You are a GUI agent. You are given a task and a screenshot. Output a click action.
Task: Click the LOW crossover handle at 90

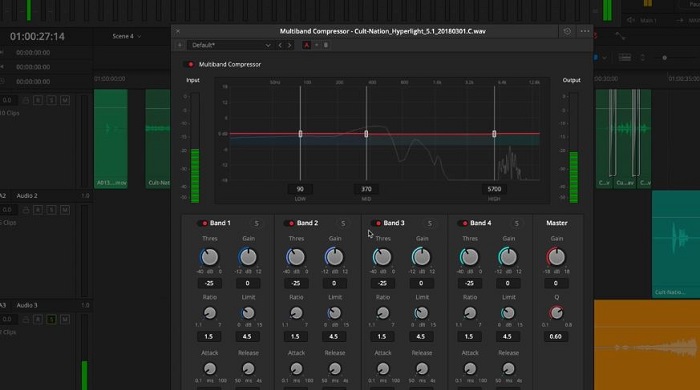click(300, 134)
